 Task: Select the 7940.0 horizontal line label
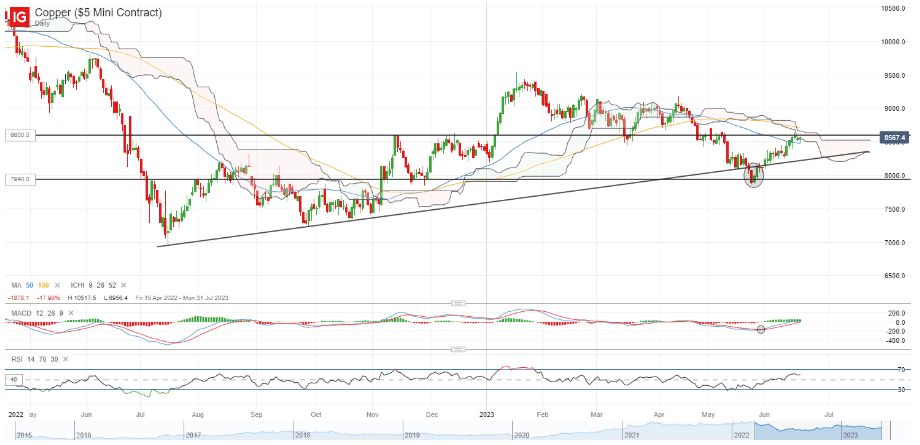[21, 179]
